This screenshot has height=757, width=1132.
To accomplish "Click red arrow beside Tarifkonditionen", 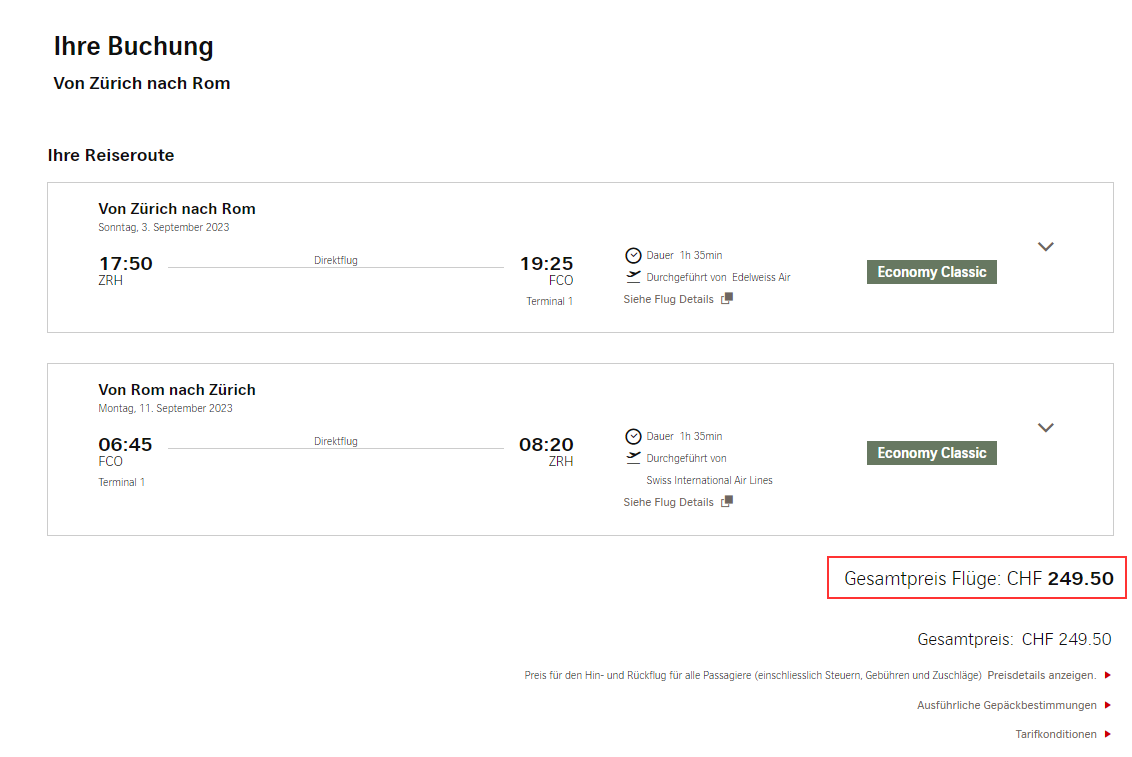I will tap(1107, 734).
